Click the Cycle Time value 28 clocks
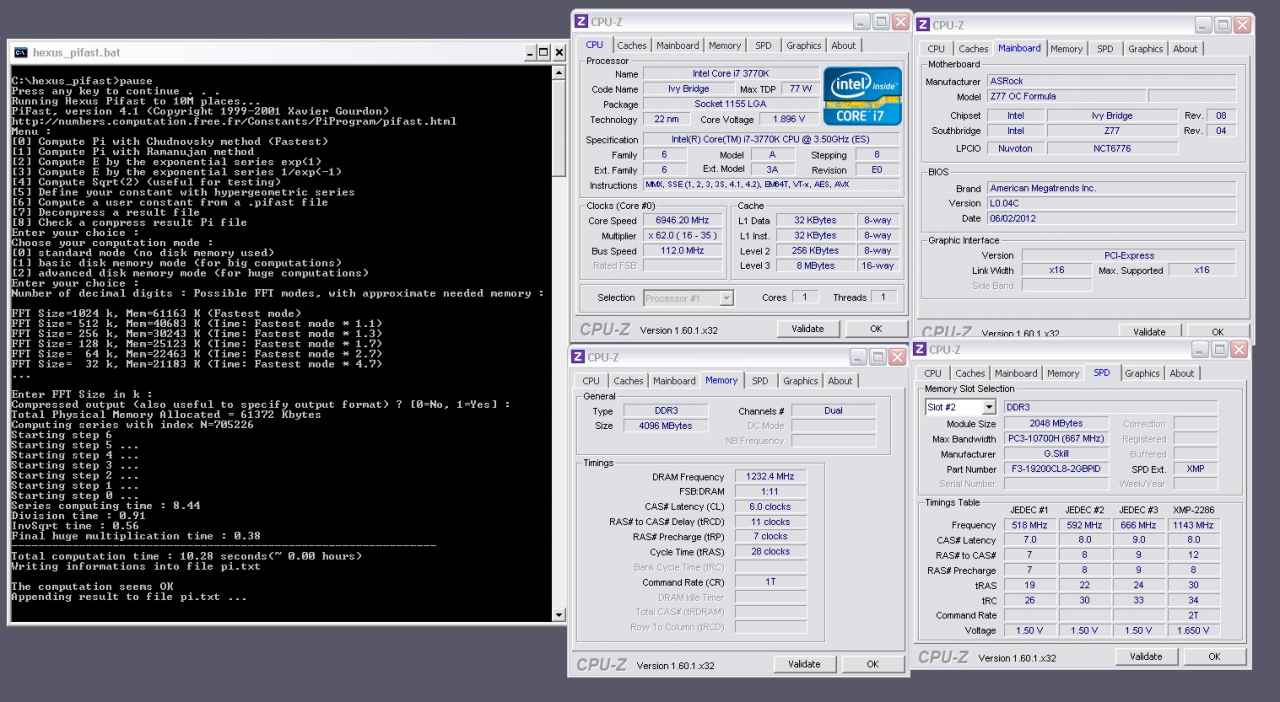The image size is (1280, 702). [x=771, y=552]
